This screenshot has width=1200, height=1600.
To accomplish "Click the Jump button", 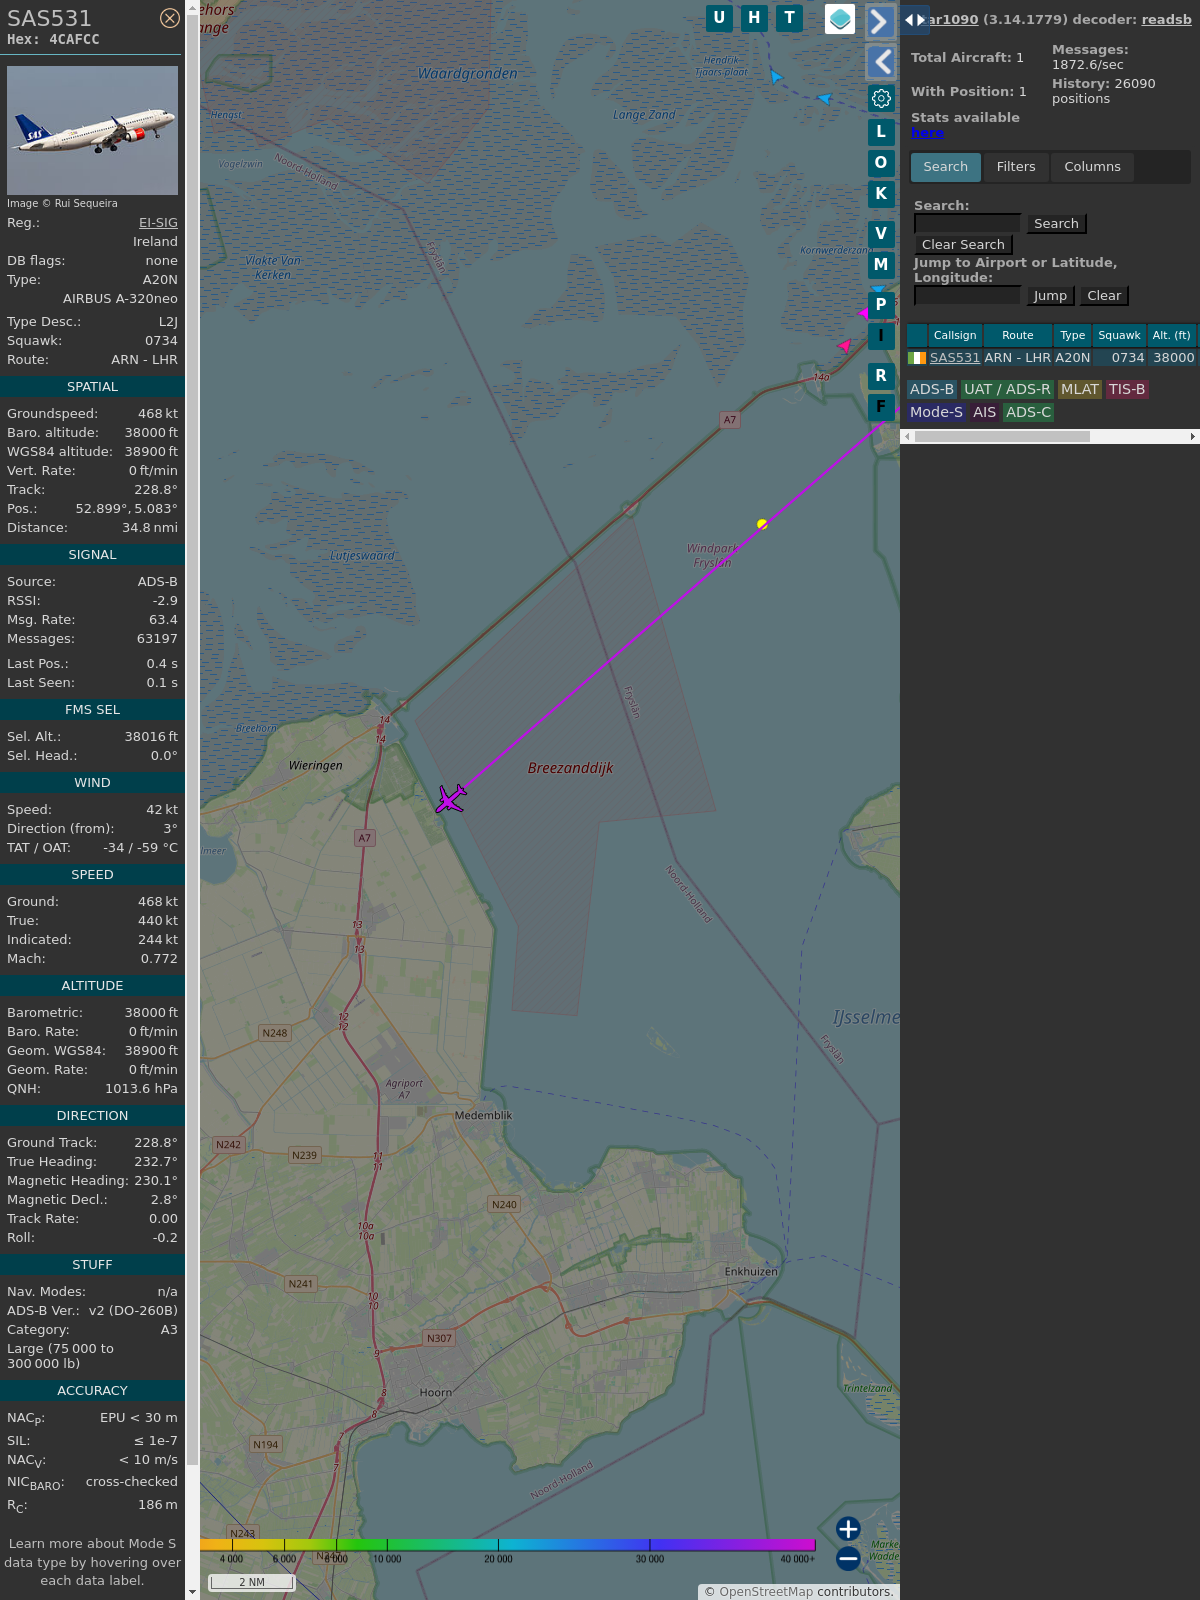I will (1050, 296).
